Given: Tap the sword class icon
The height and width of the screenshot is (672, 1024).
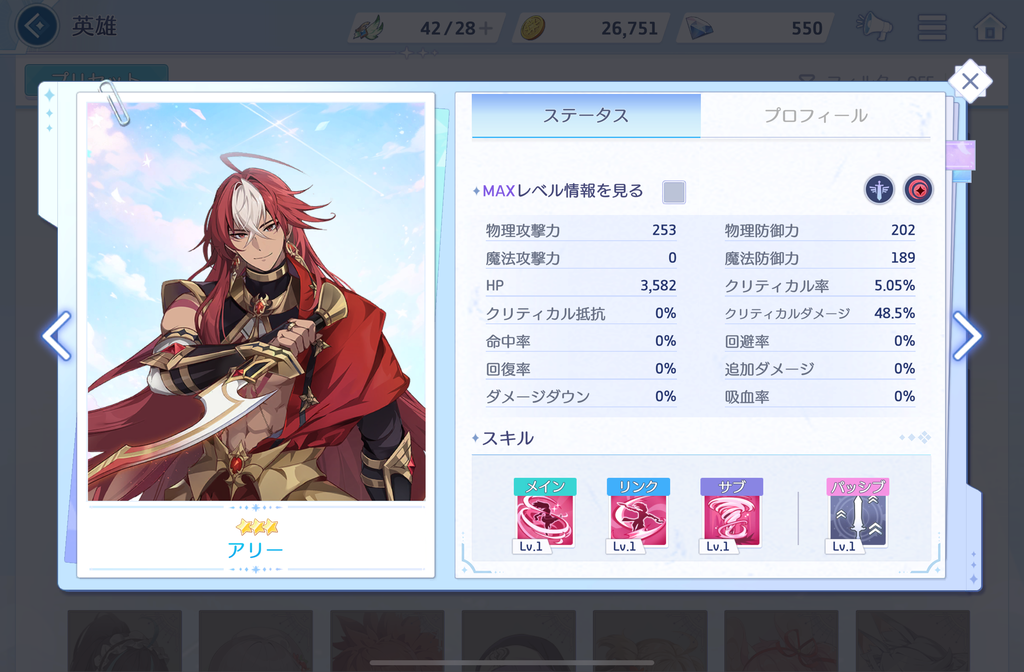Looking at the screenshot, I should (879, 190).
